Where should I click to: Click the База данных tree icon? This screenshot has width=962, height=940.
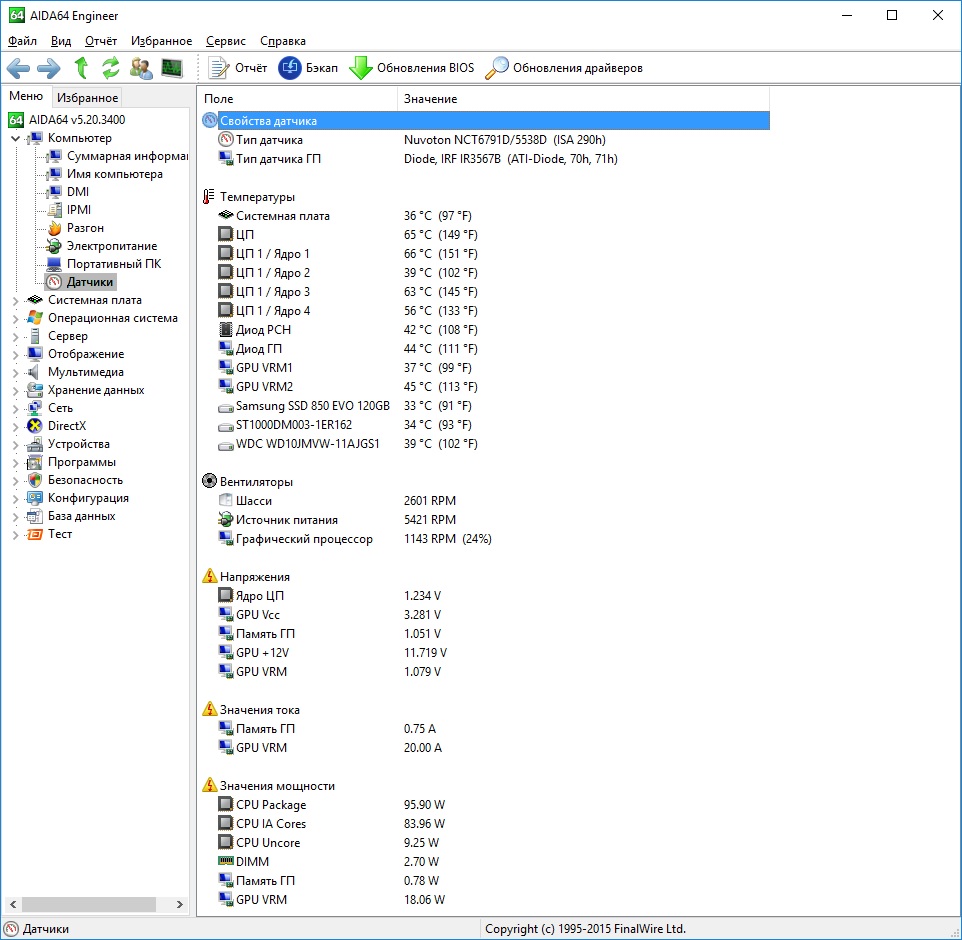pyautogui.click(x=35, y=516)
